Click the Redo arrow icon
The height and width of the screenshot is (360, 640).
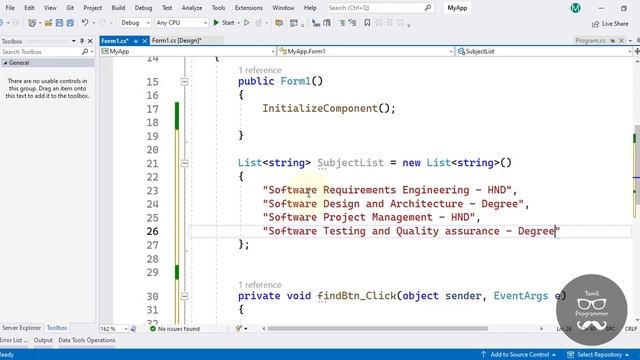tap(102, 23)
